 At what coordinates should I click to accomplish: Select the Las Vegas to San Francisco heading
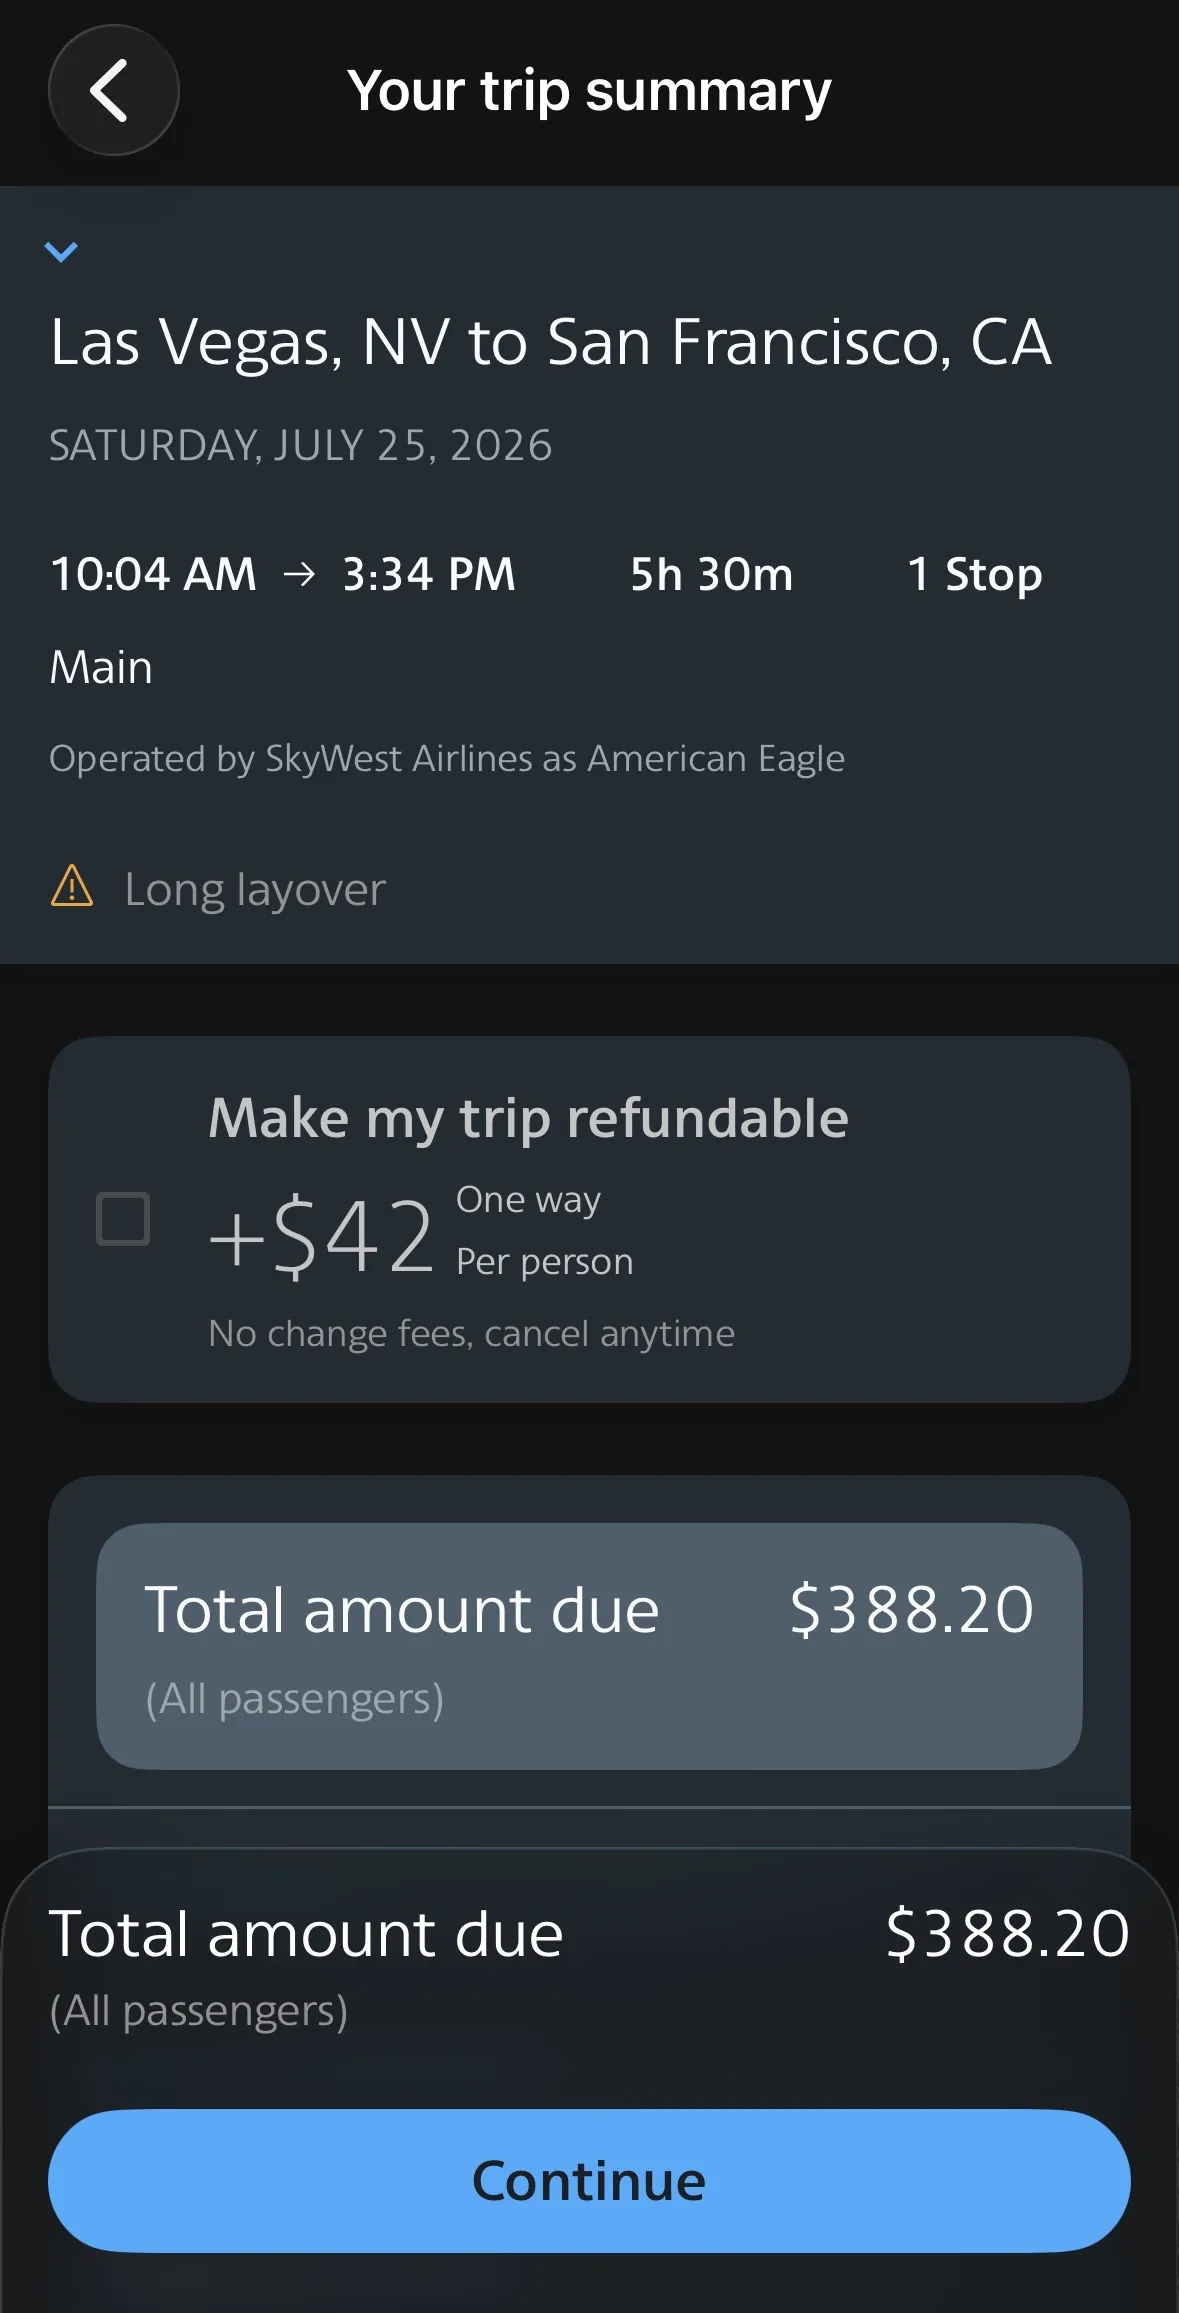click(550, 343)
